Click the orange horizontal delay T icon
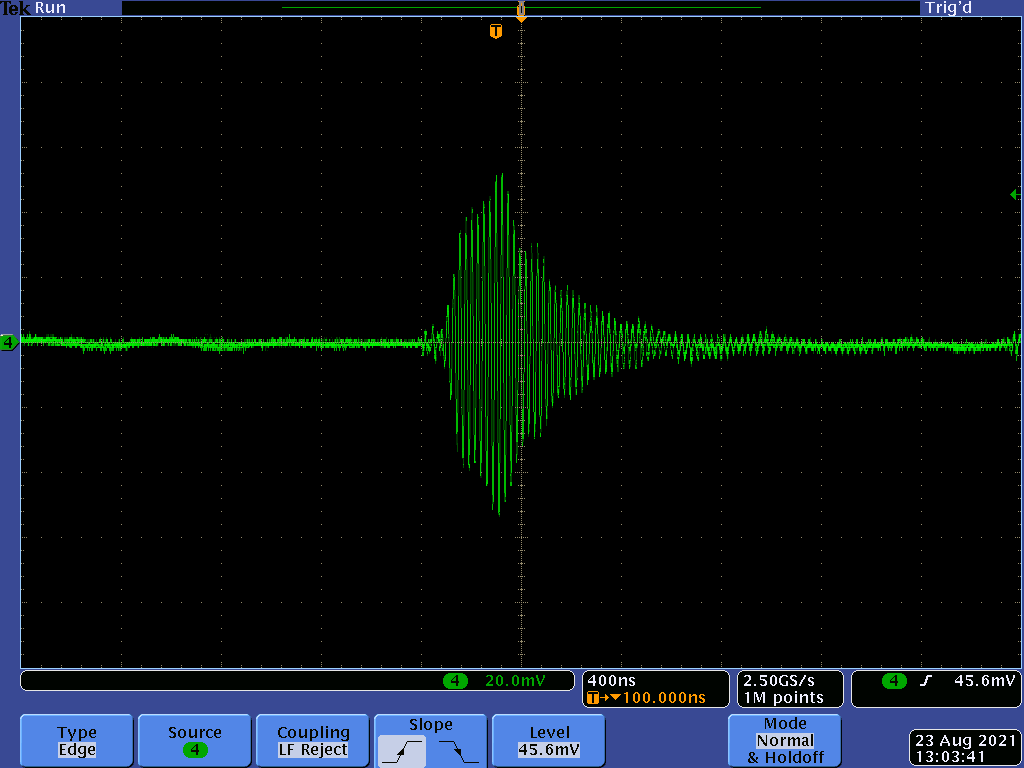The height and width of the screenshot is (768, 1024). click(x=594, y=697)
